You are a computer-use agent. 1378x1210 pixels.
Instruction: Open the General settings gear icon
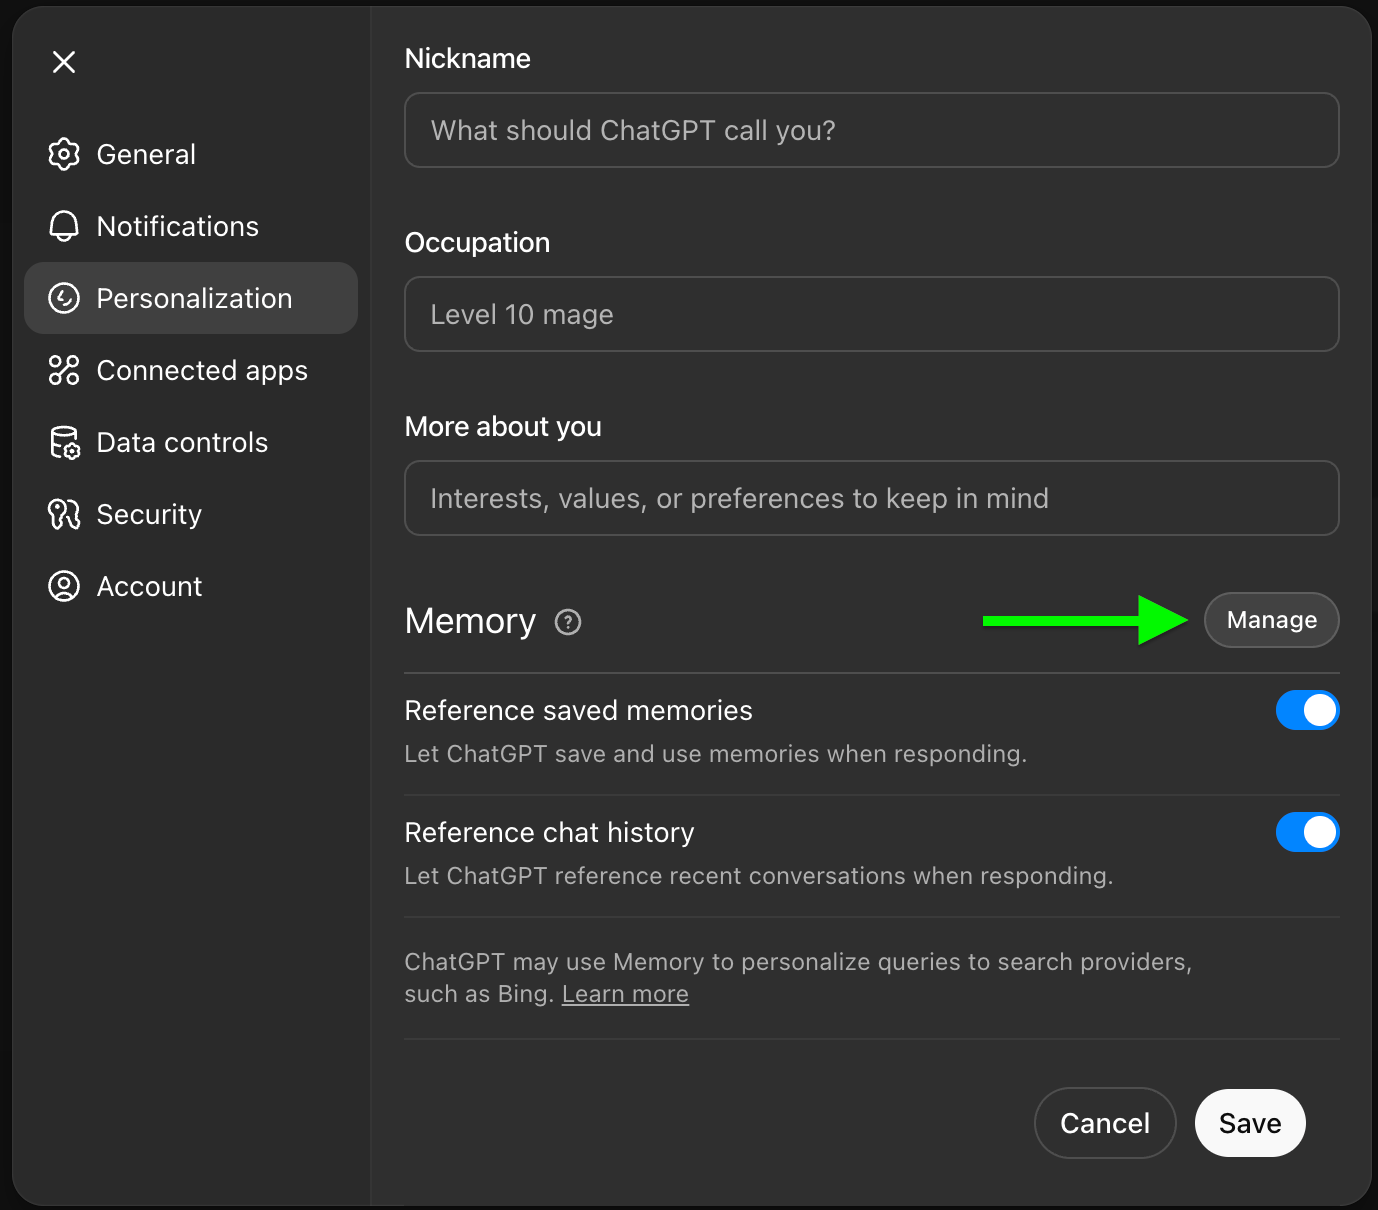point(64,154)
